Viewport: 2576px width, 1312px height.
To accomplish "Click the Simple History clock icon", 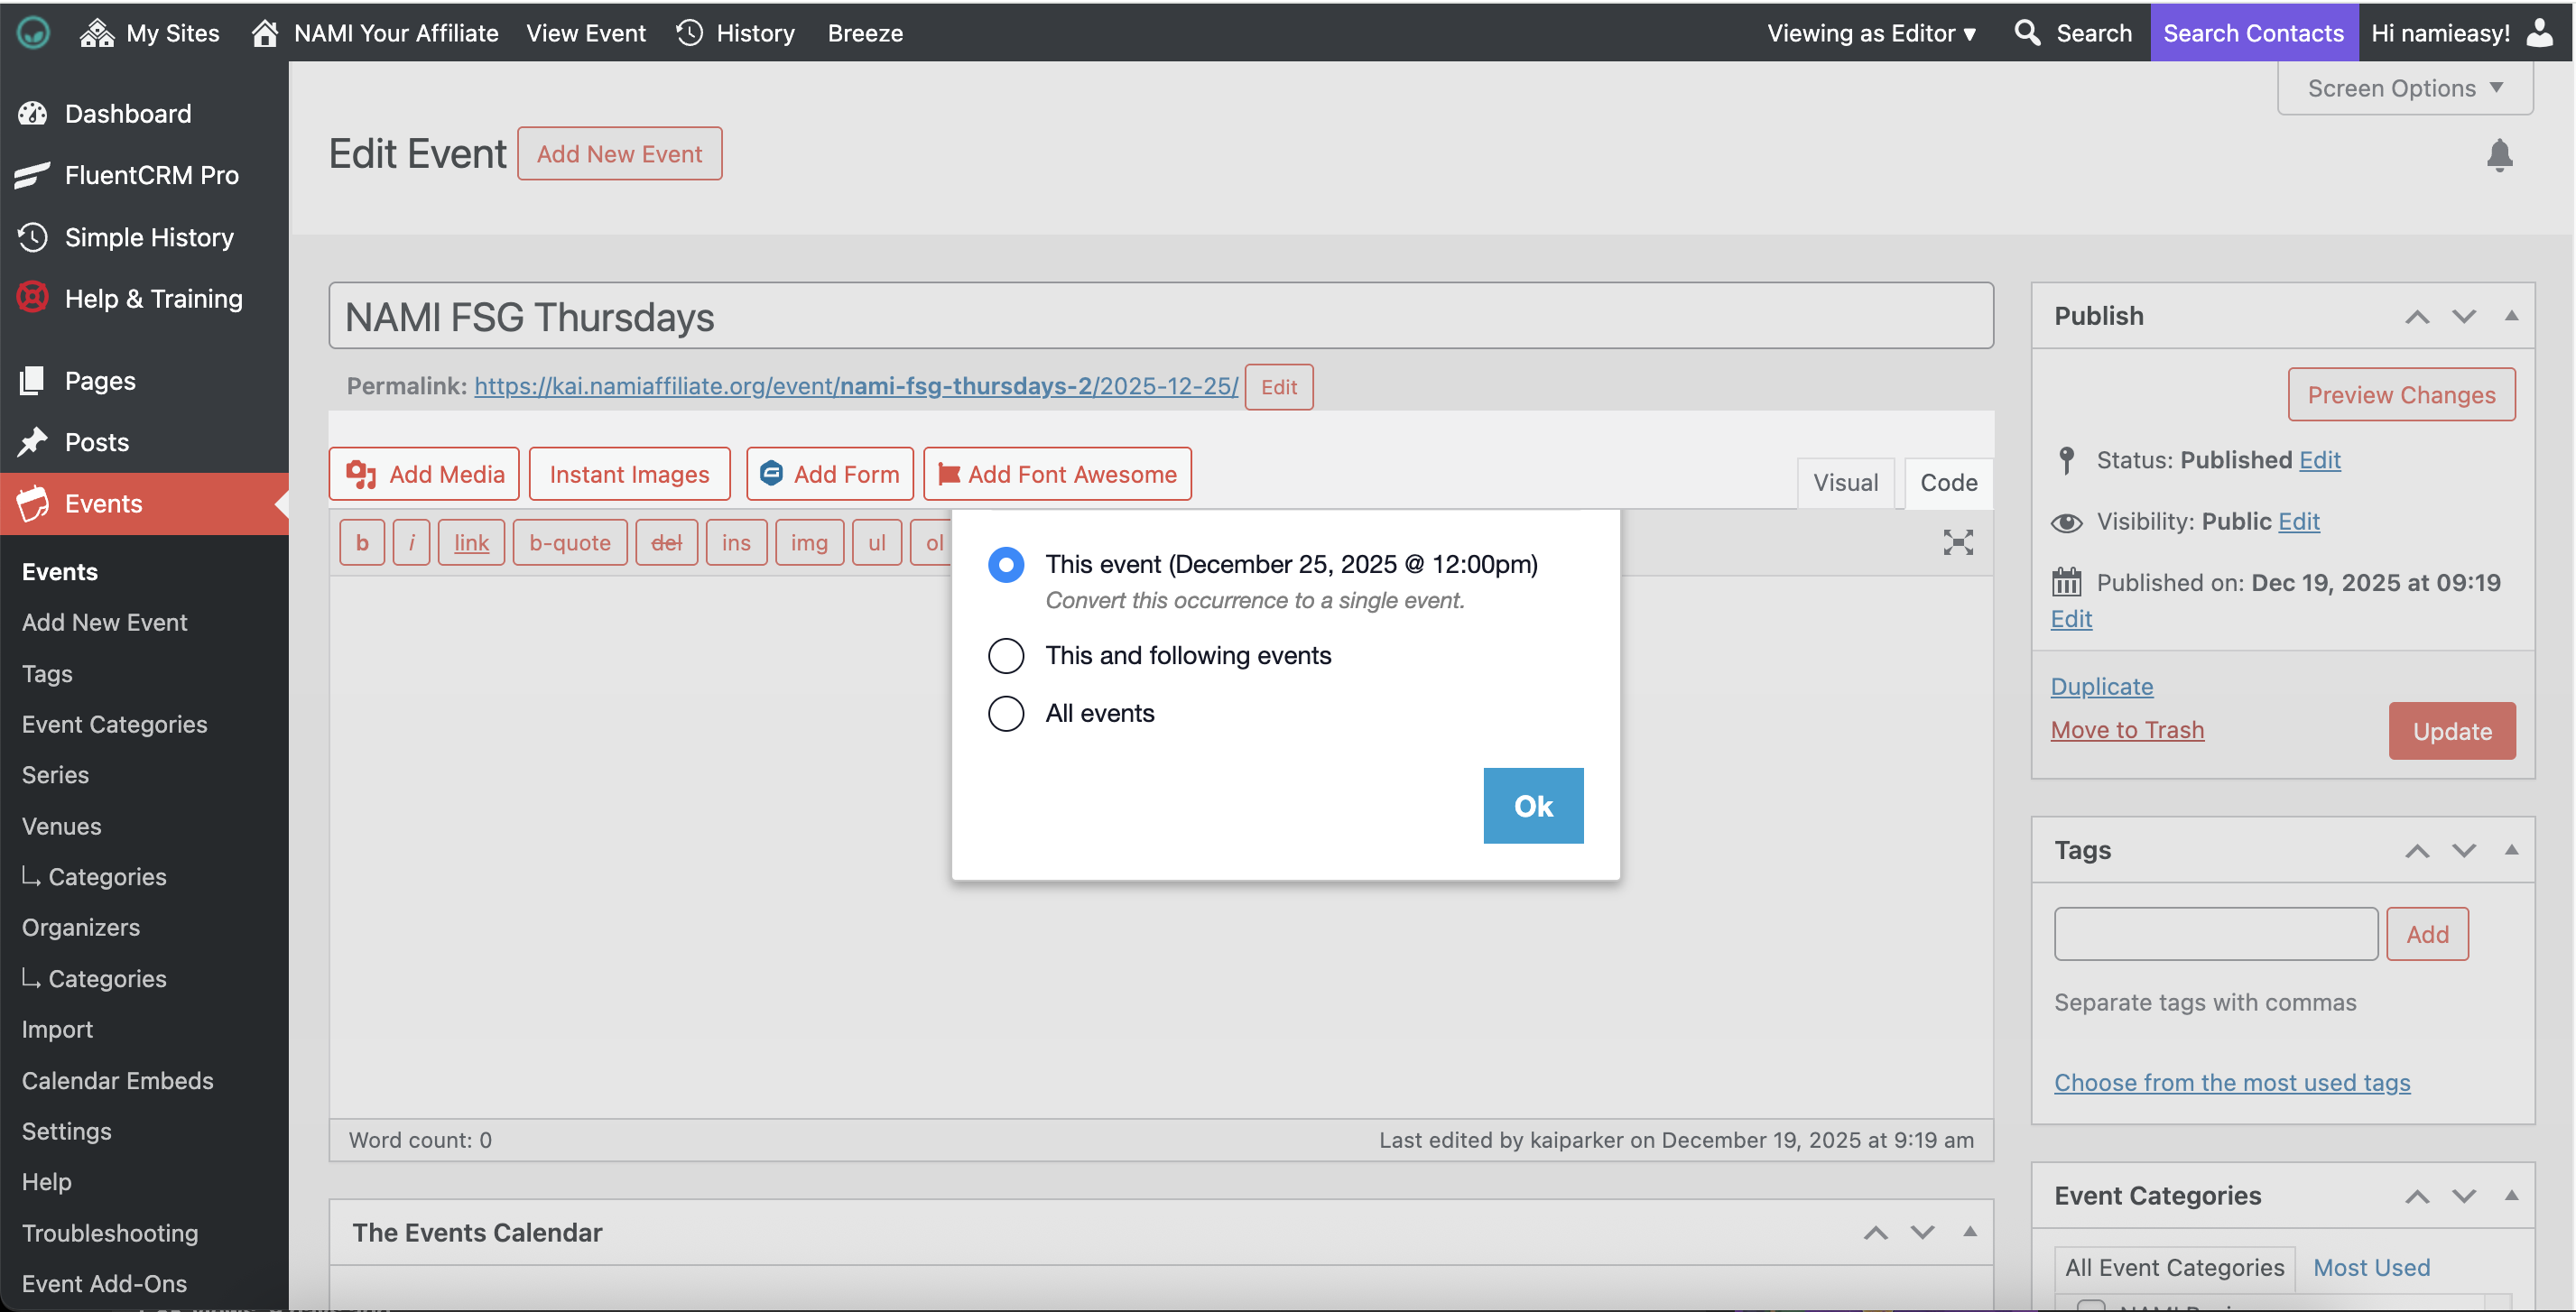I will coord(32,237).
